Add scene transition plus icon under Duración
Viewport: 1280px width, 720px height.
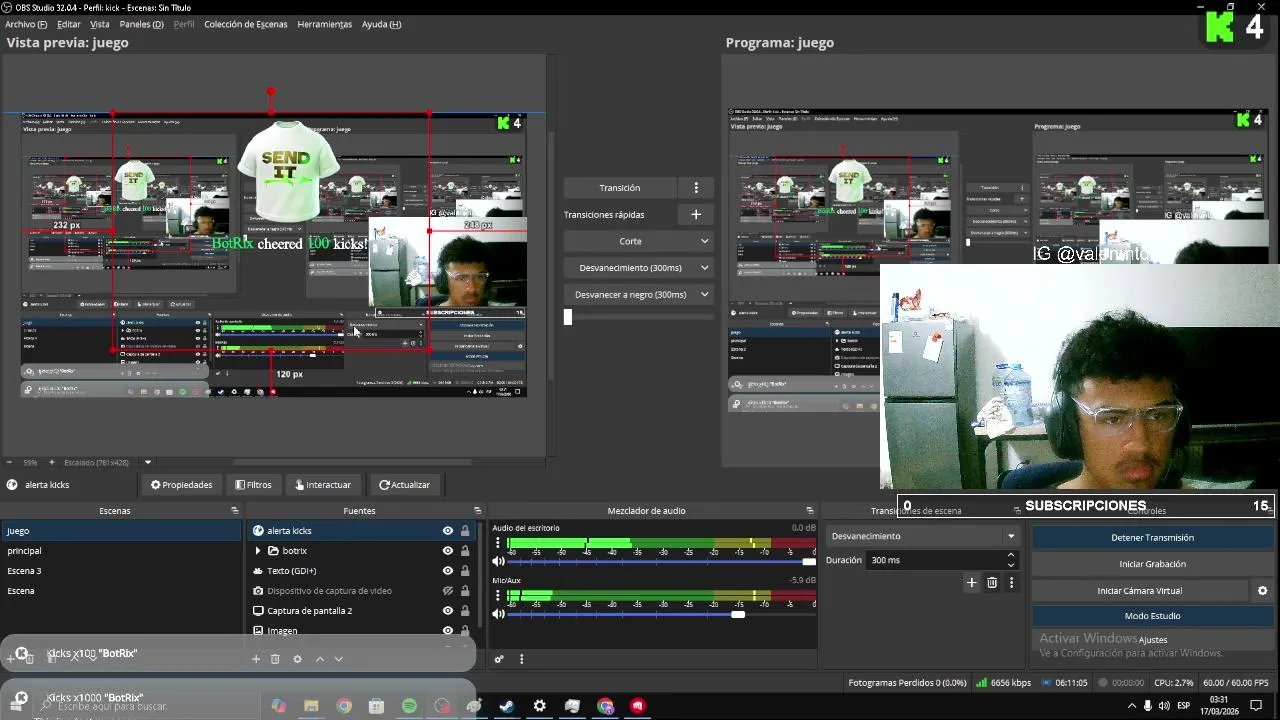971,583
